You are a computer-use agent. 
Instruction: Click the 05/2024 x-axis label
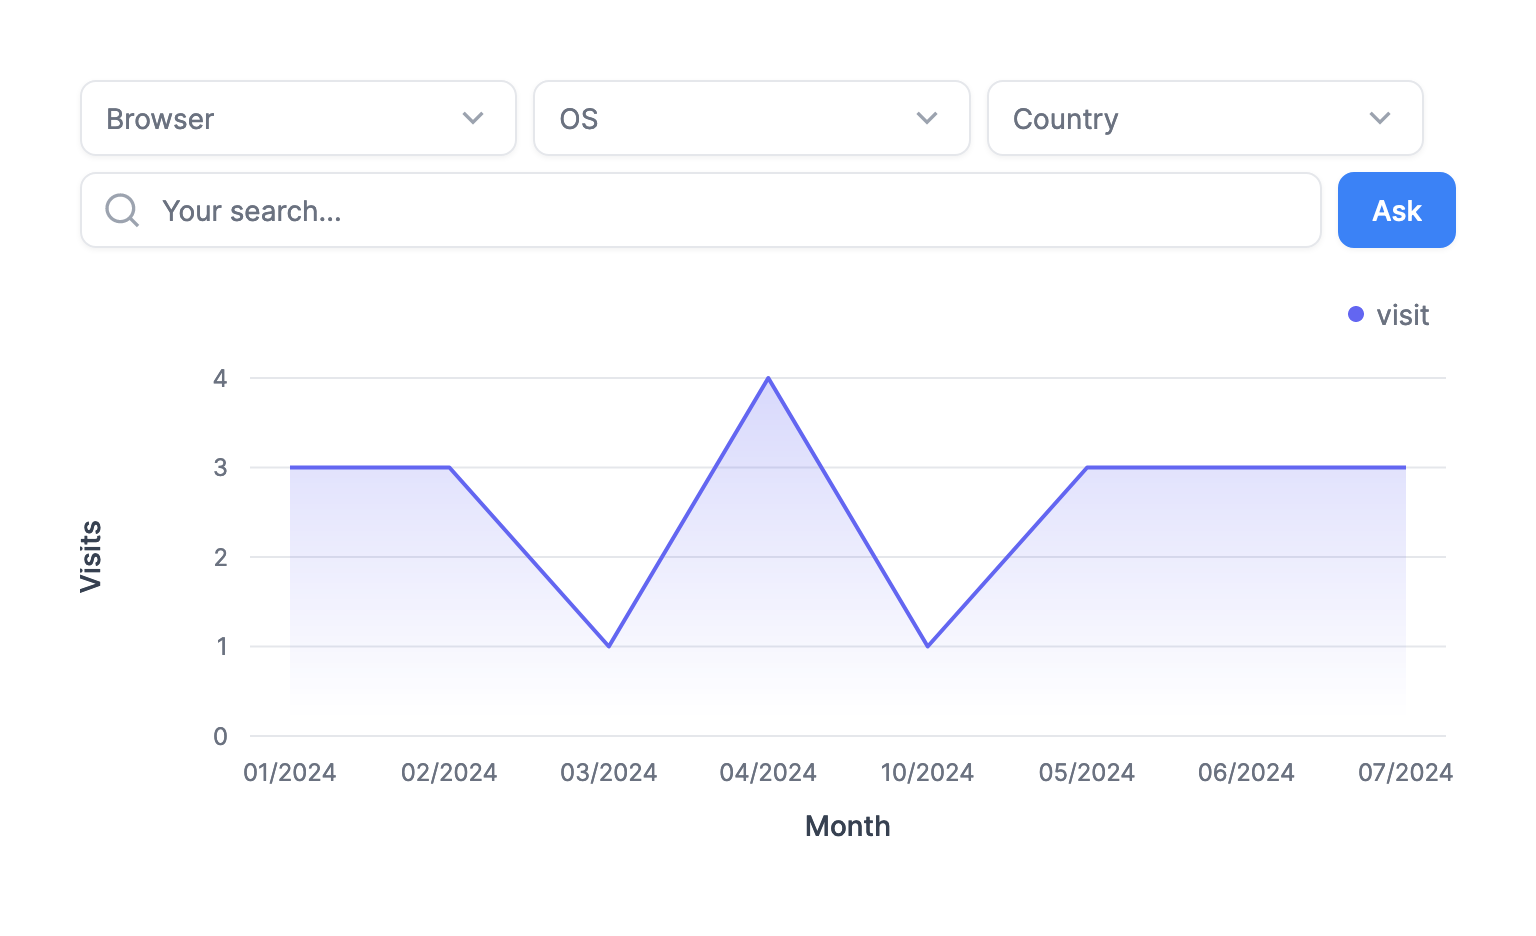[x=1087, y=772]
